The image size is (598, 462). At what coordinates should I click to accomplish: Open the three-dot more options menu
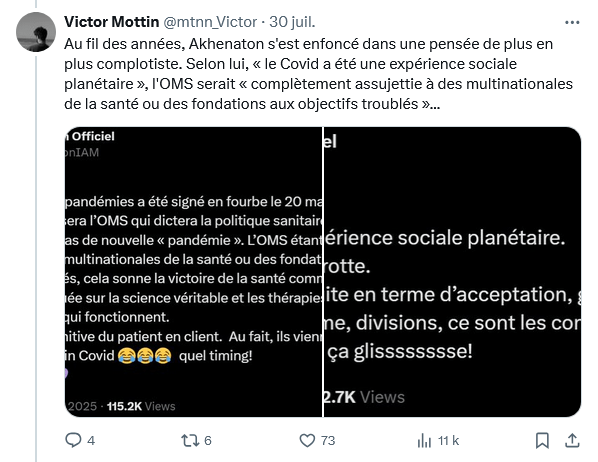click(572, 23)
